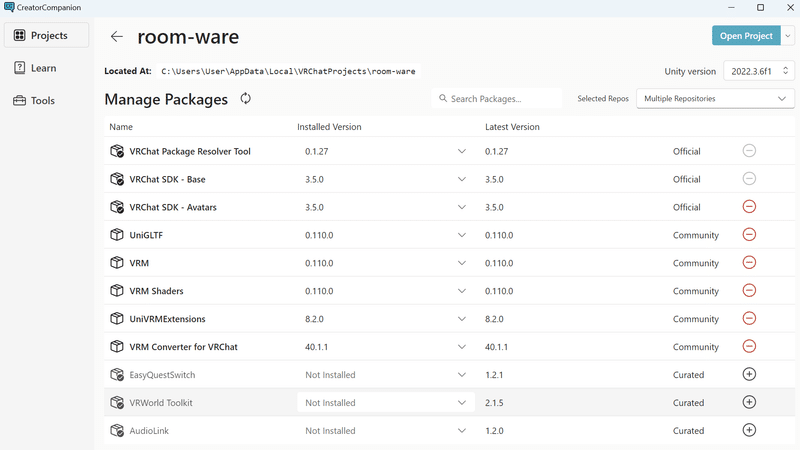Screen dimensions: 800x450
Task: Open the Learn sidebar section
Action: (46, 68)
